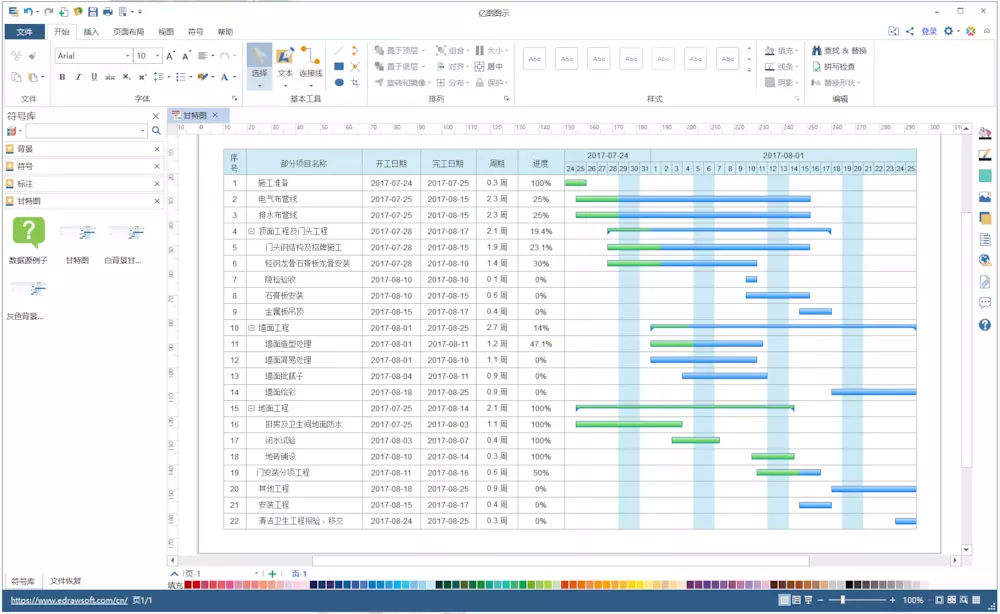The image size is (1000, 614).
Task: Open the image panel icon in right sidebar
Action: click(x=985, y=197)
